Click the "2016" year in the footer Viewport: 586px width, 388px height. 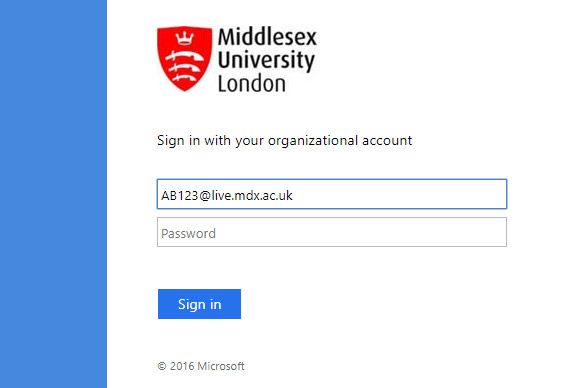(182, 366)
